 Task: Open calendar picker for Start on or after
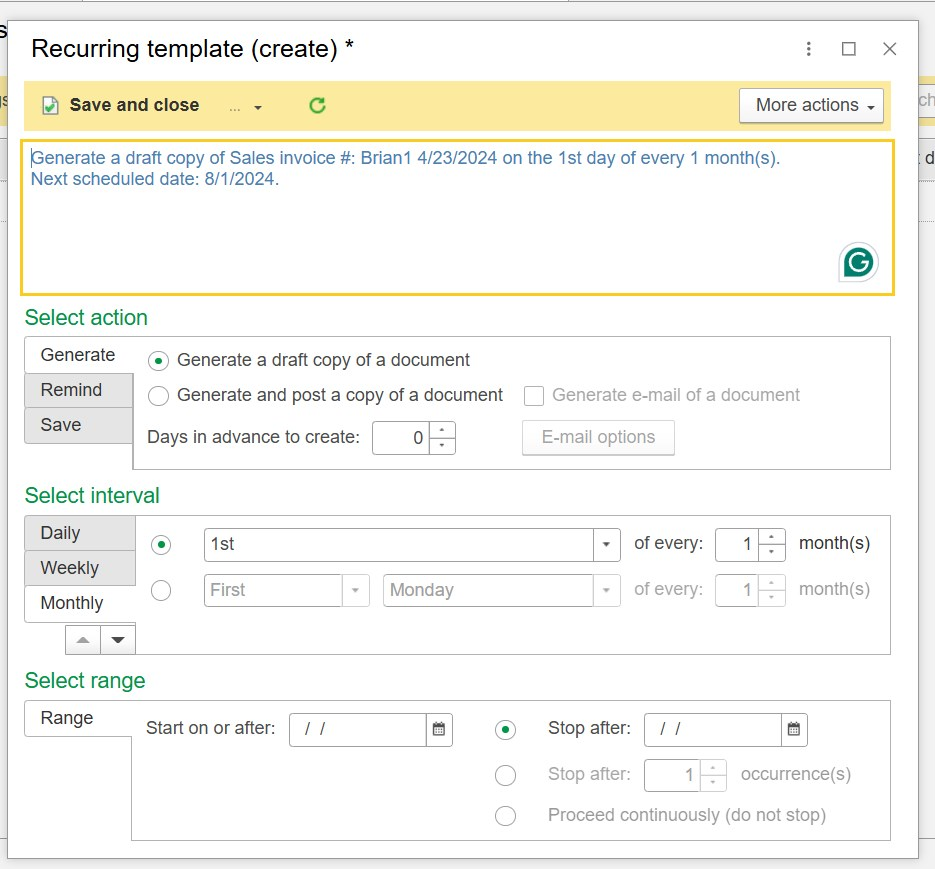(439, 729)
